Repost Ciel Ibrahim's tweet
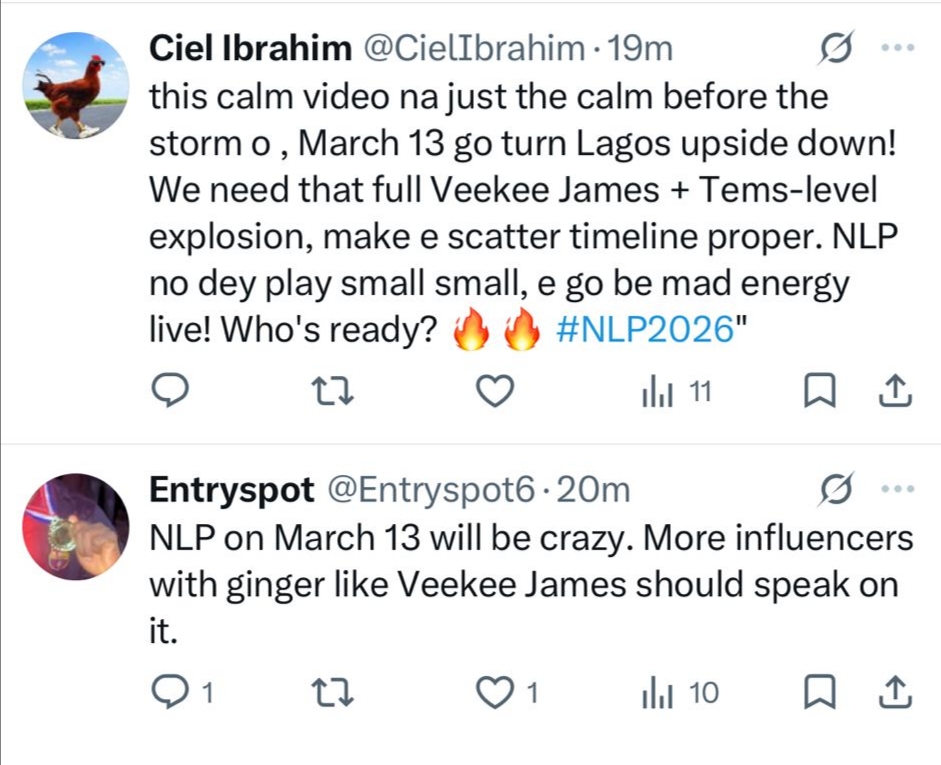The image size is (941, 765). (x=331, y=393)
